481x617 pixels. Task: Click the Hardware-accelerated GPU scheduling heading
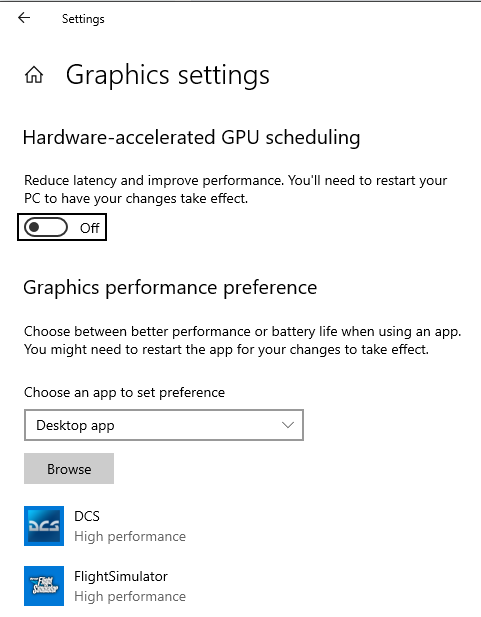pos(191,138)
